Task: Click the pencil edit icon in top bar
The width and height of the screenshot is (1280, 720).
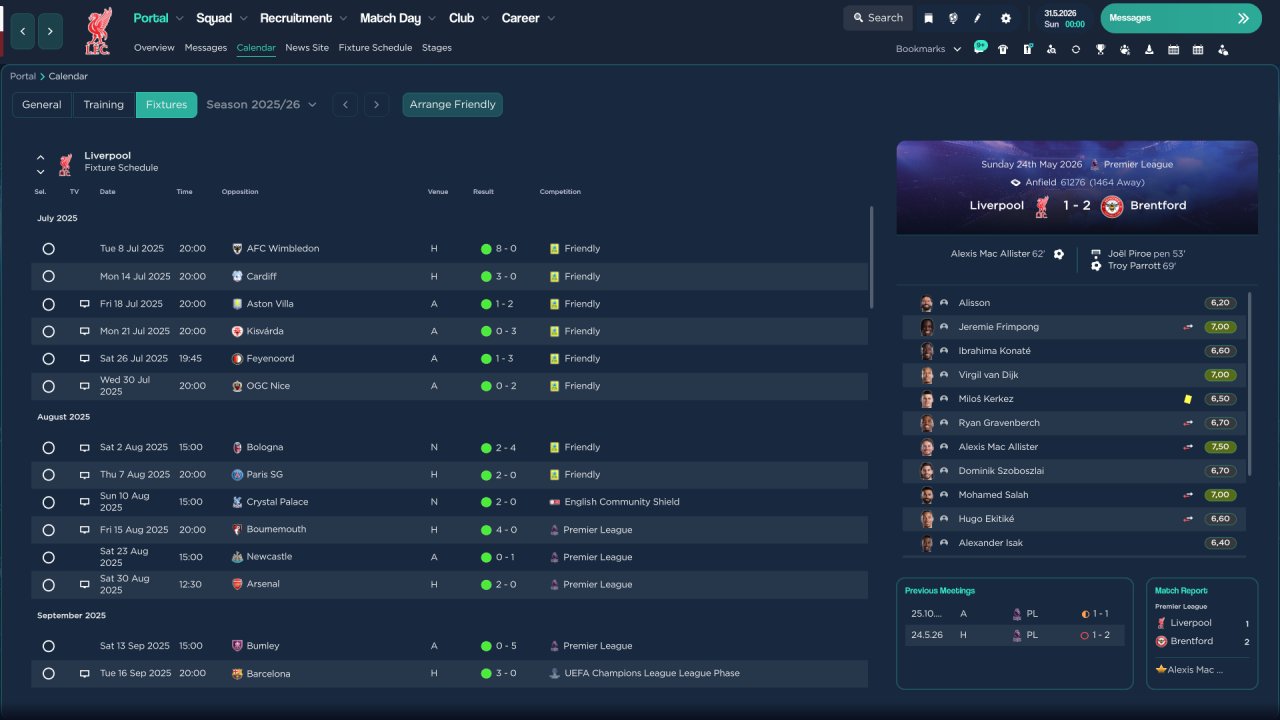Action: [x=978, y=18]
